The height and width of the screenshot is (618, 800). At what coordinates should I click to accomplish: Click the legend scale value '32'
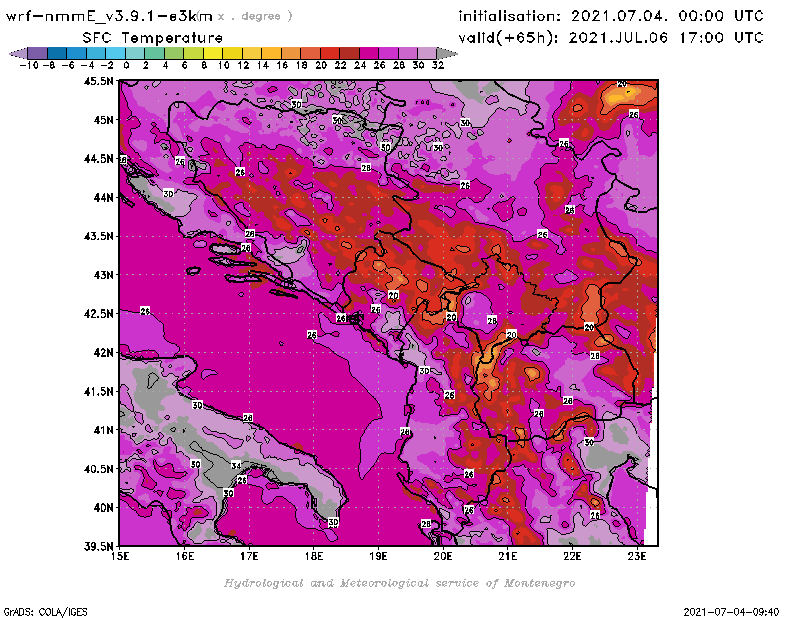pos(438,65)
